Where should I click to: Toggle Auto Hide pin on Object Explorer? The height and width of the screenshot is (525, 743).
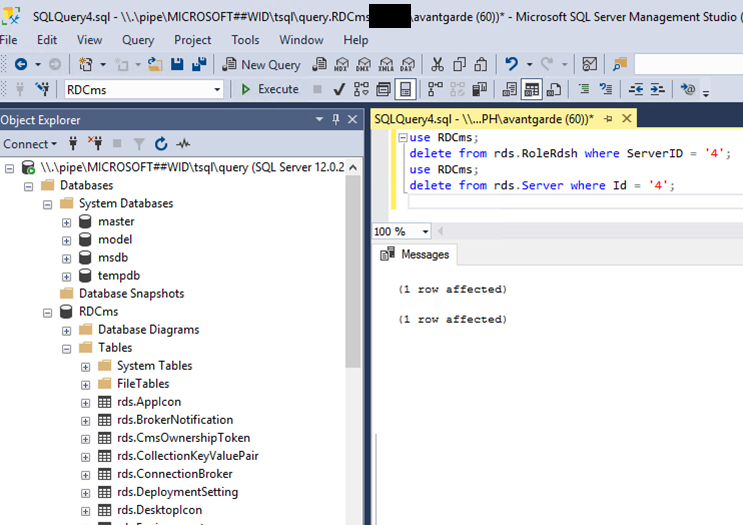click(336, 119)
